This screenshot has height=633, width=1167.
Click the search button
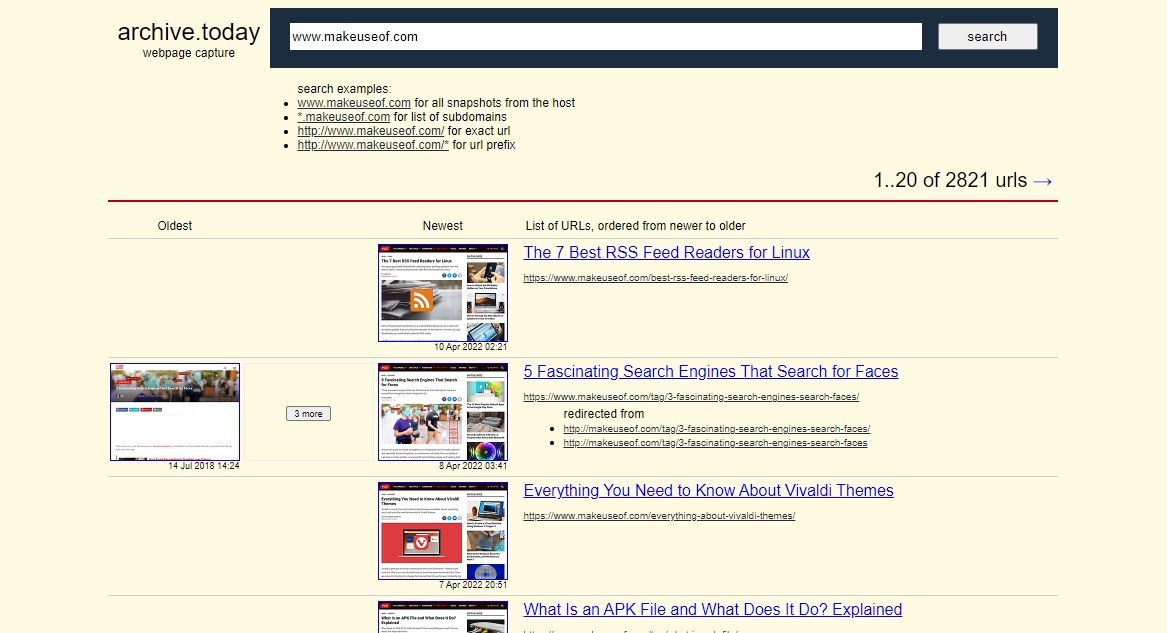click(988, 36)
